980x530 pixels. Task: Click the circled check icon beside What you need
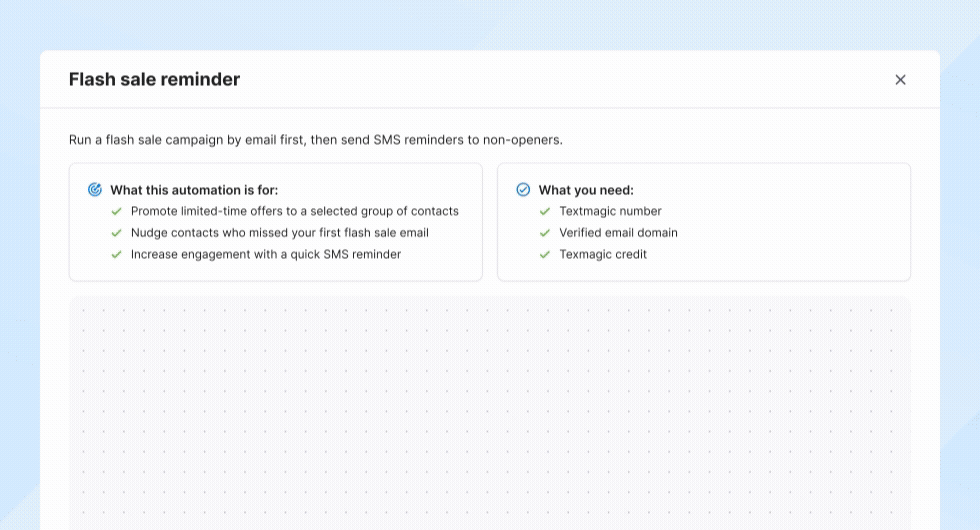pos(523,190)
